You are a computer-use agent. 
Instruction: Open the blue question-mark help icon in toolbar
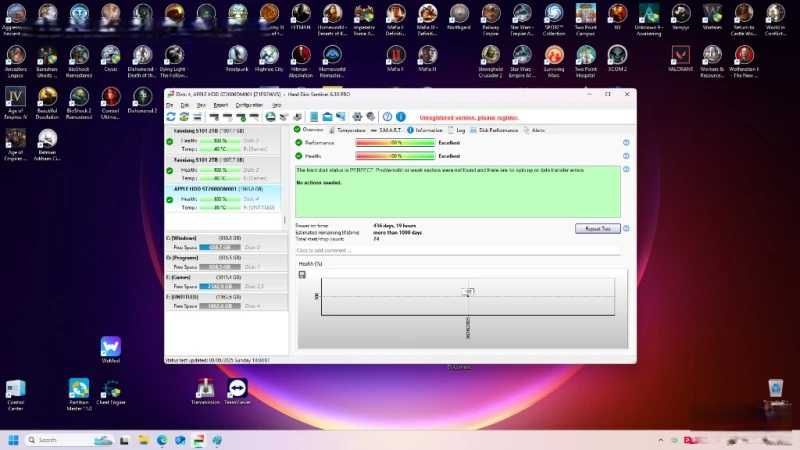(x=387, y=117)
